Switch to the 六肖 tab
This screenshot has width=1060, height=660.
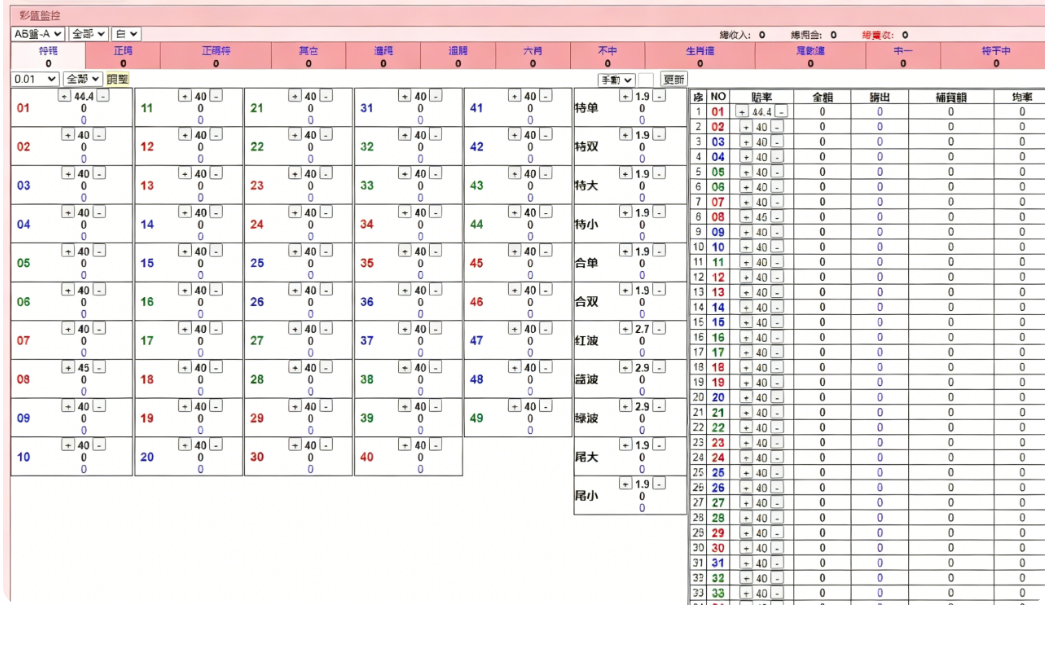533,55
